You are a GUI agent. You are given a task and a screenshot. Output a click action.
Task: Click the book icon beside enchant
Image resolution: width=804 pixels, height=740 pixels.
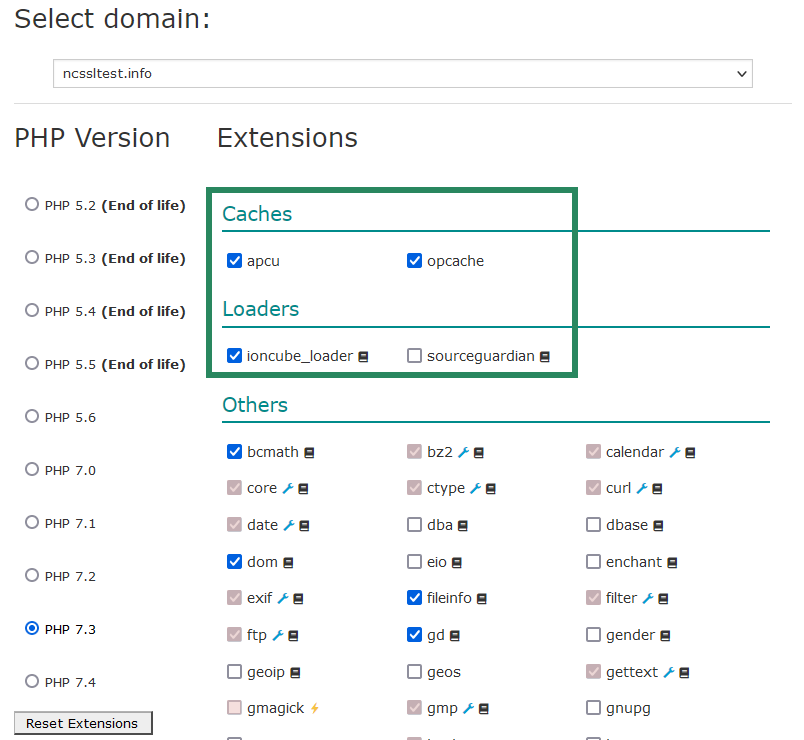point(672,562)
